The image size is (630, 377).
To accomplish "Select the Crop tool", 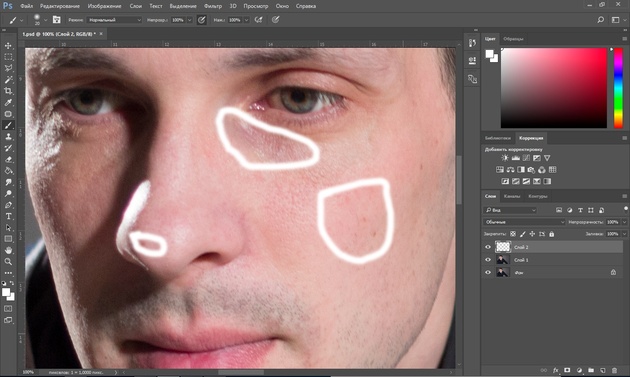I will coord(8,91).
